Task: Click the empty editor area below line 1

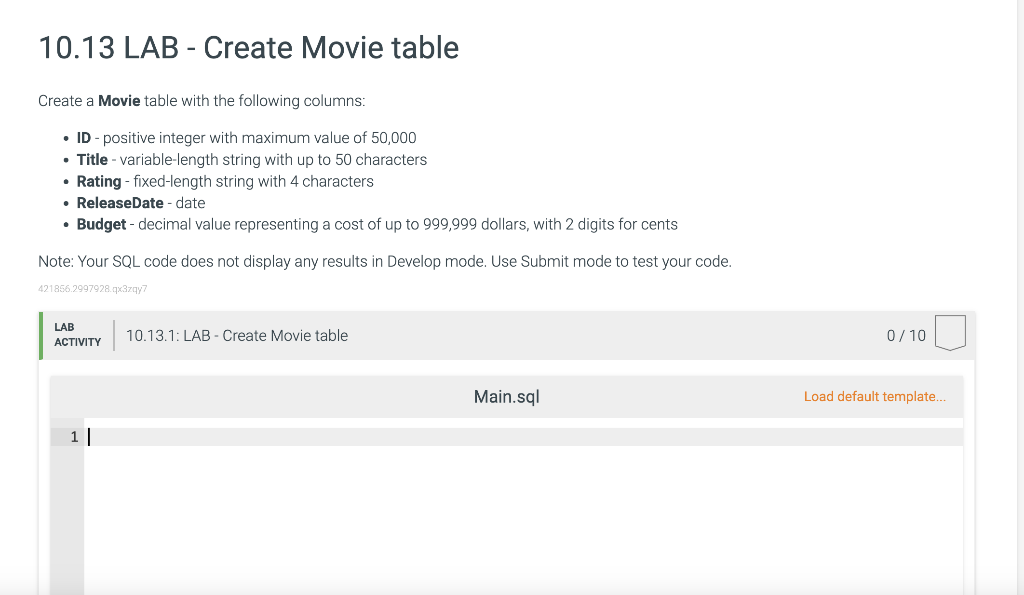Action: 500,520
